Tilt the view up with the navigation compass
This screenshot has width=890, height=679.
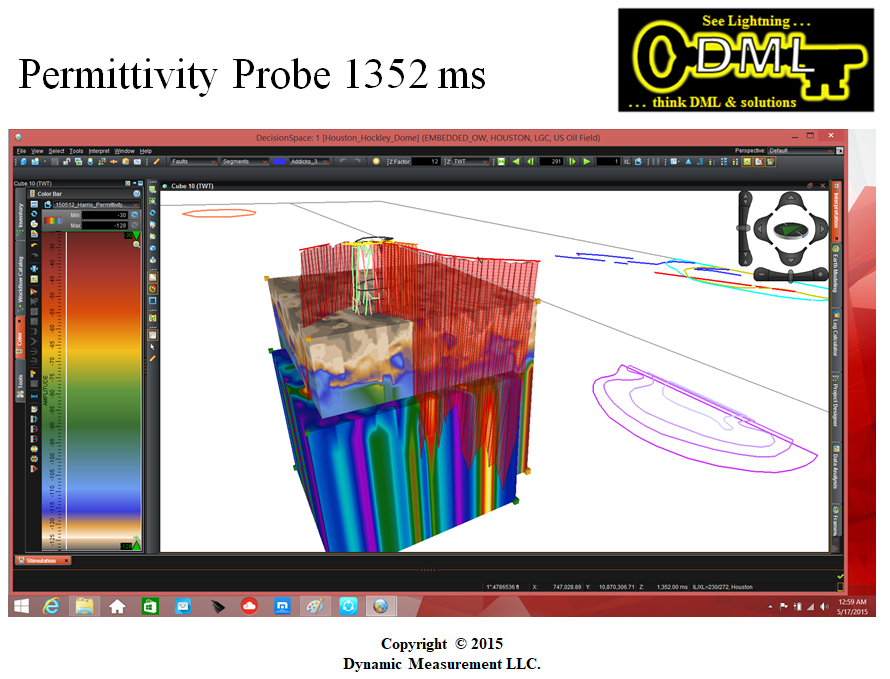click(790, 200)
